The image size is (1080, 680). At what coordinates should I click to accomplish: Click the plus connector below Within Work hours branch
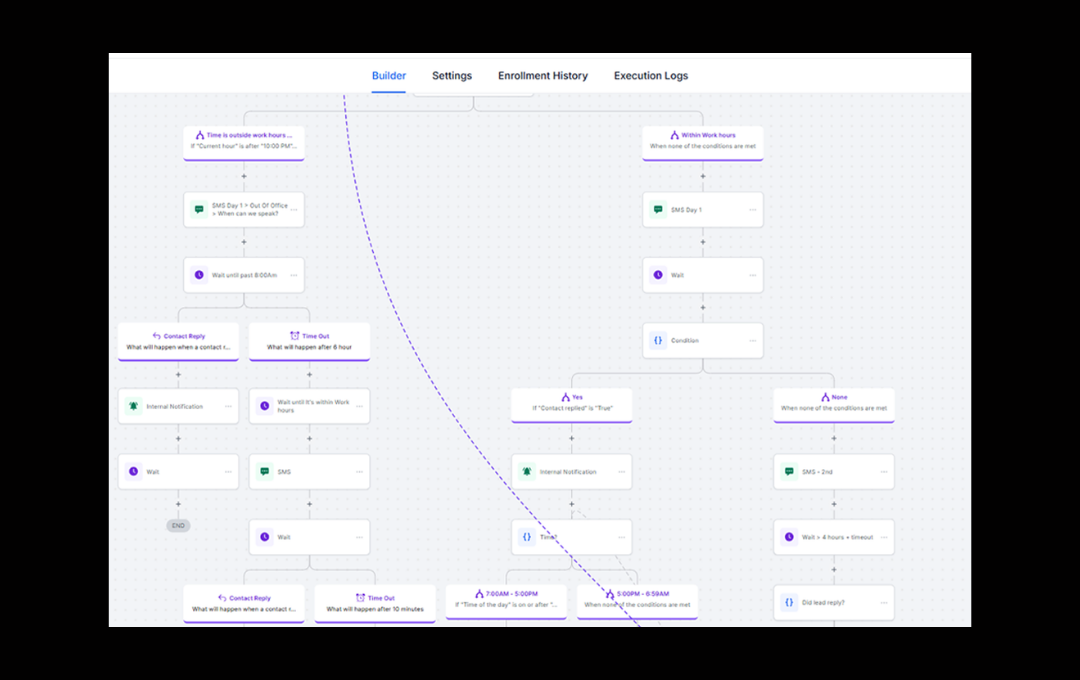pyautogui.click(x=703, y=177)
